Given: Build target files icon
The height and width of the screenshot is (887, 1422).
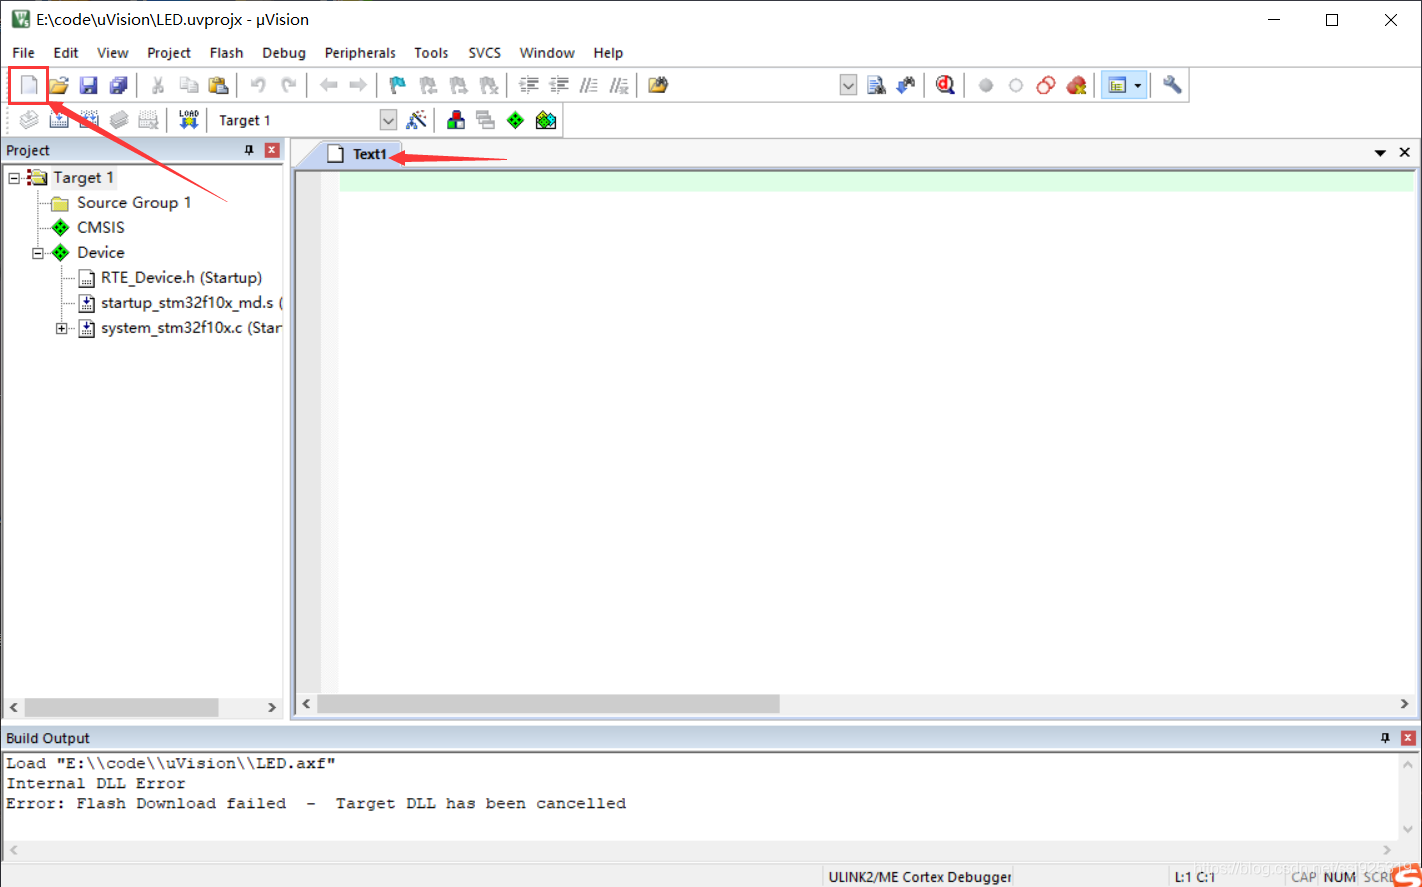Looking at the screenshot, I should [59, 120].
